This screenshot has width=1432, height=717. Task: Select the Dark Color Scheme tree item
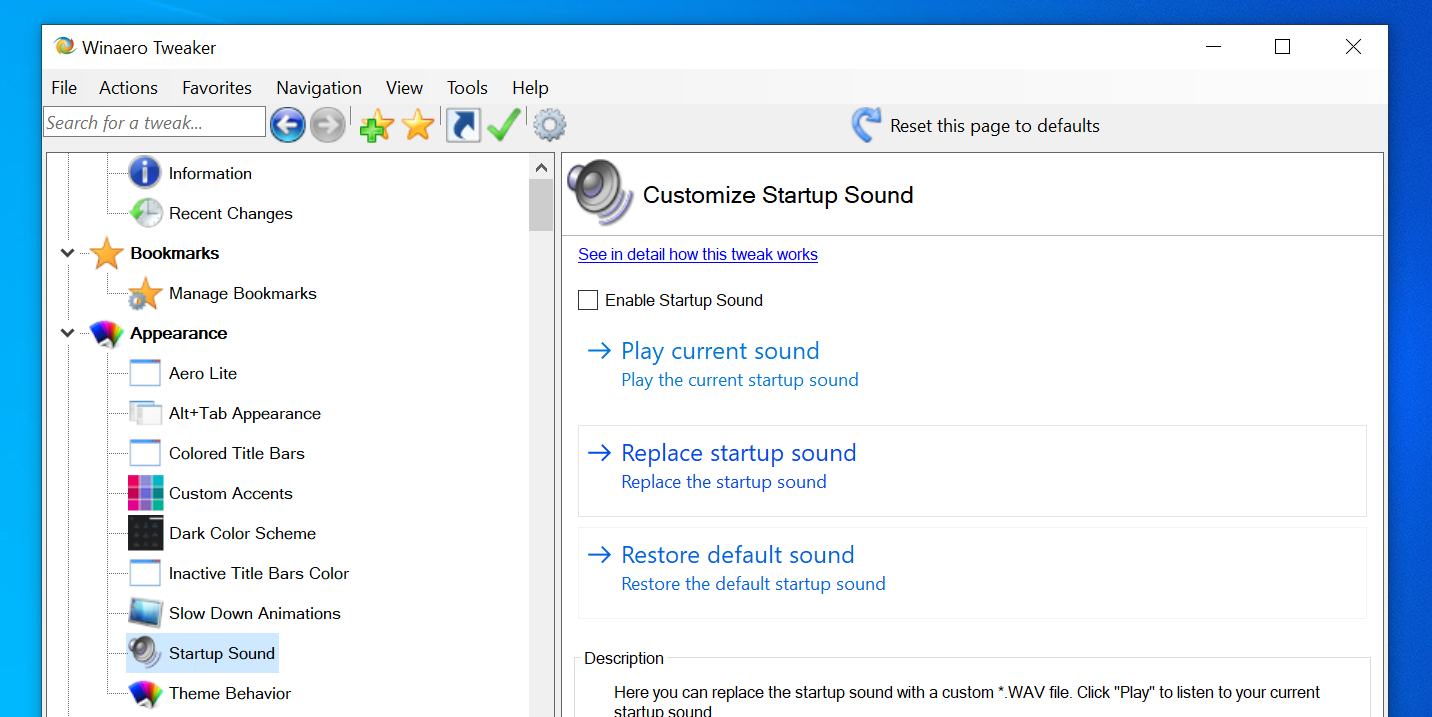(242, 533)
